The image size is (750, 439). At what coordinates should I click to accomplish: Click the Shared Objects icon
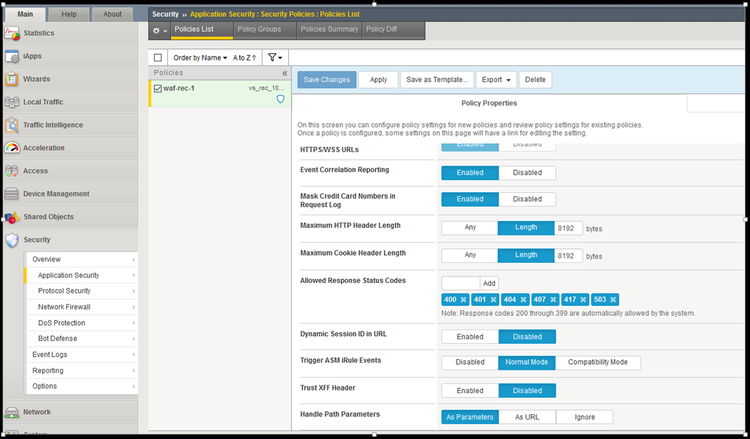[x=12, y=217]
